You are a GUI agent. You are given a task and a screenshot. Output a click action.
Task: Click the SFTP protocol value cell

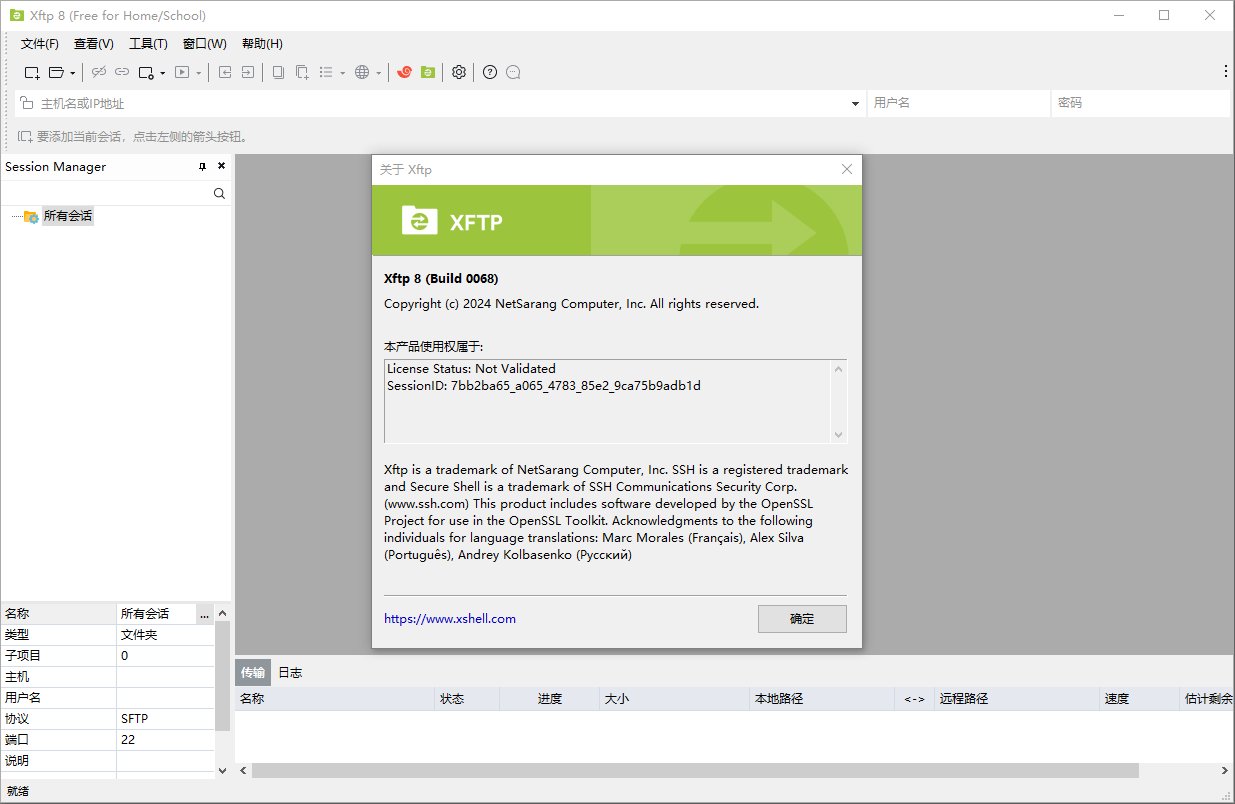[x=165, y=718]
